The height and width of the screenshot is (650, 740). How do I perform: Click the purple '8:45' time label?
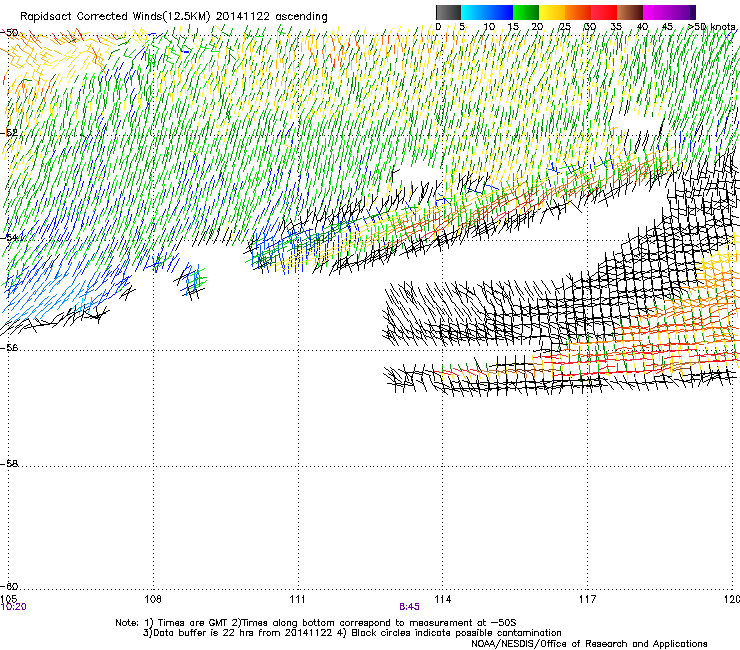click(x=409, y=607)
